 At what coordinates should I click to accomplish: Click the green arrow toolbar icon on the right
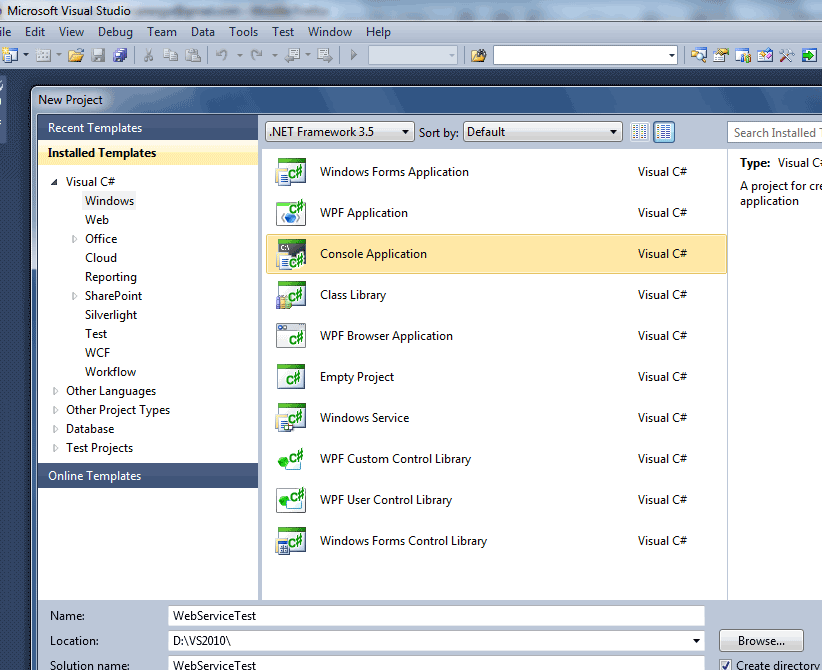click(809, 55)
